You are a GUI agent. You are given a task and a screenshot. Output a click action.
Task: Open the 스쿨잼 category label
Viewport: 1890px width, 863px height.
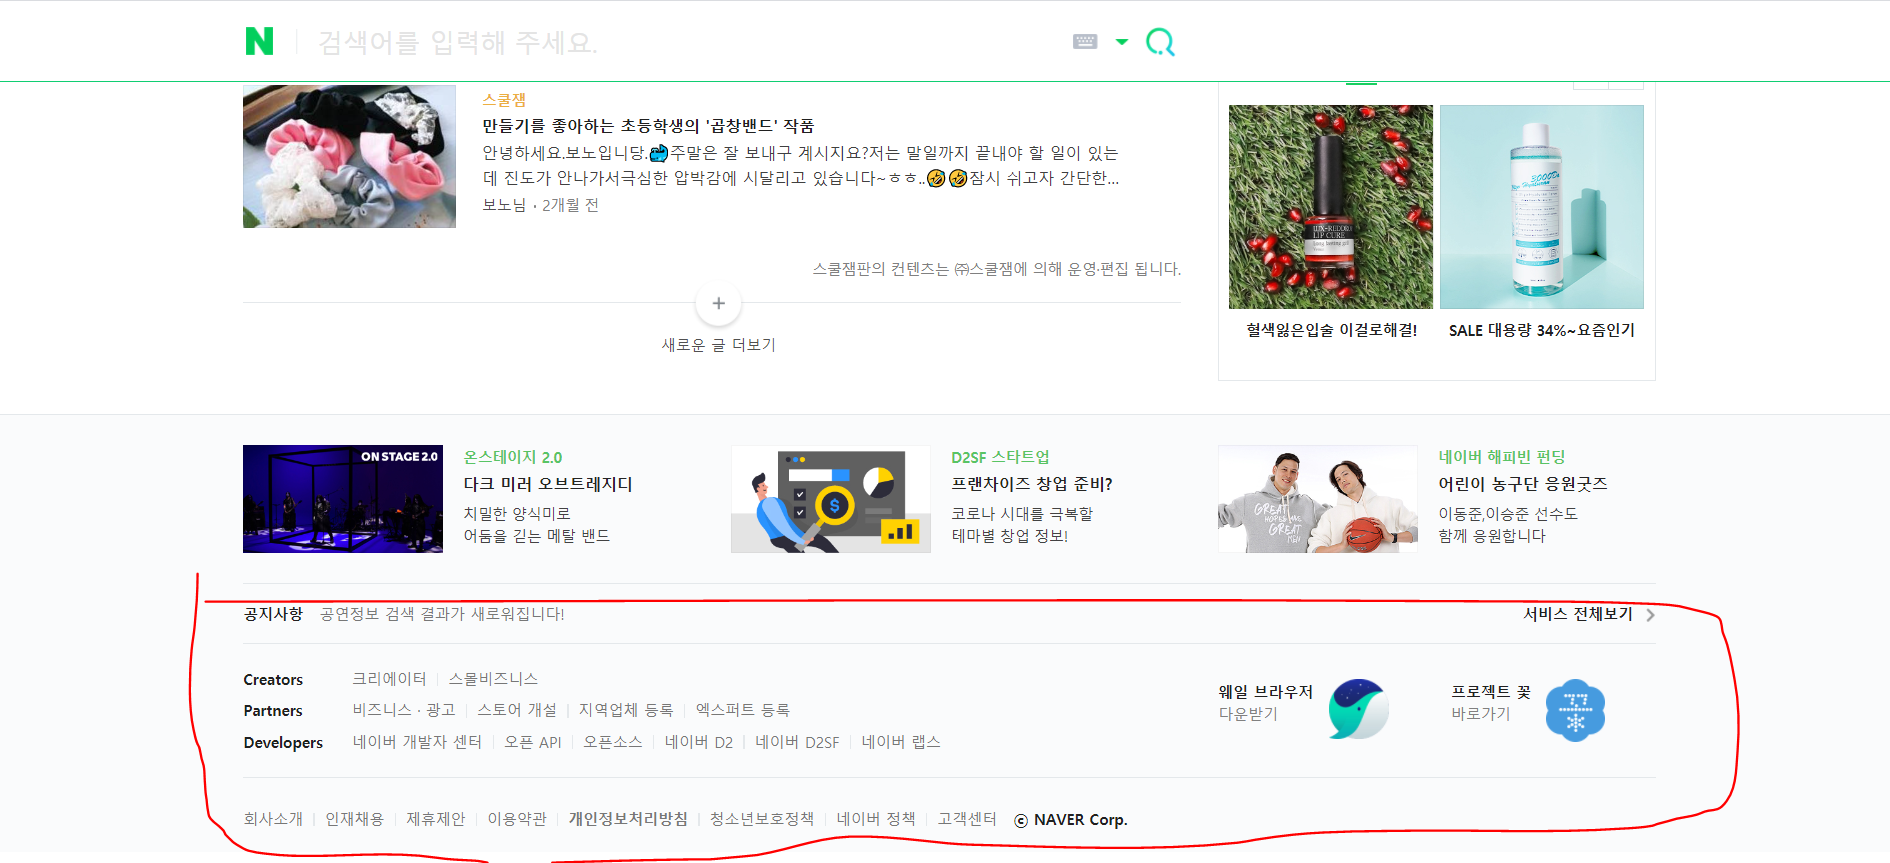click(x=504, y=100)
